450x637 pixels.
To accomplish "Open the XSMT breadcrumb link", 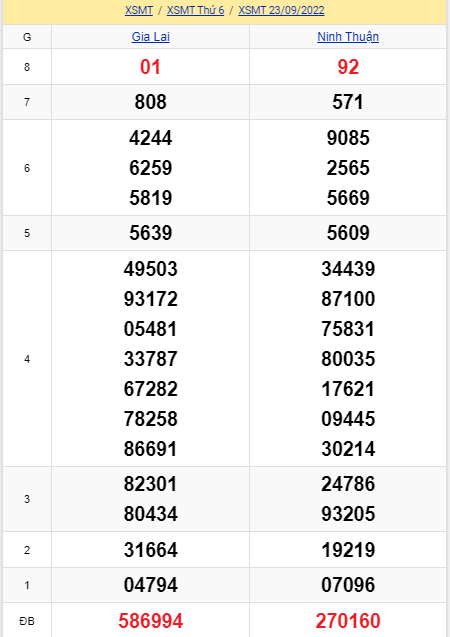I will tap(138, 10).
